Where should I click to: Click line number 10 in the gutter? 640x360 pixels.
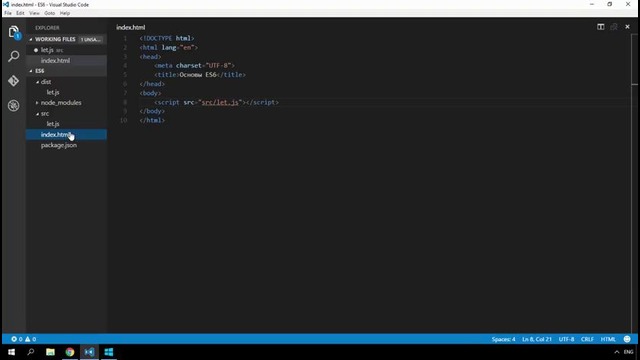pyautogui.click(x=124, y=120)
